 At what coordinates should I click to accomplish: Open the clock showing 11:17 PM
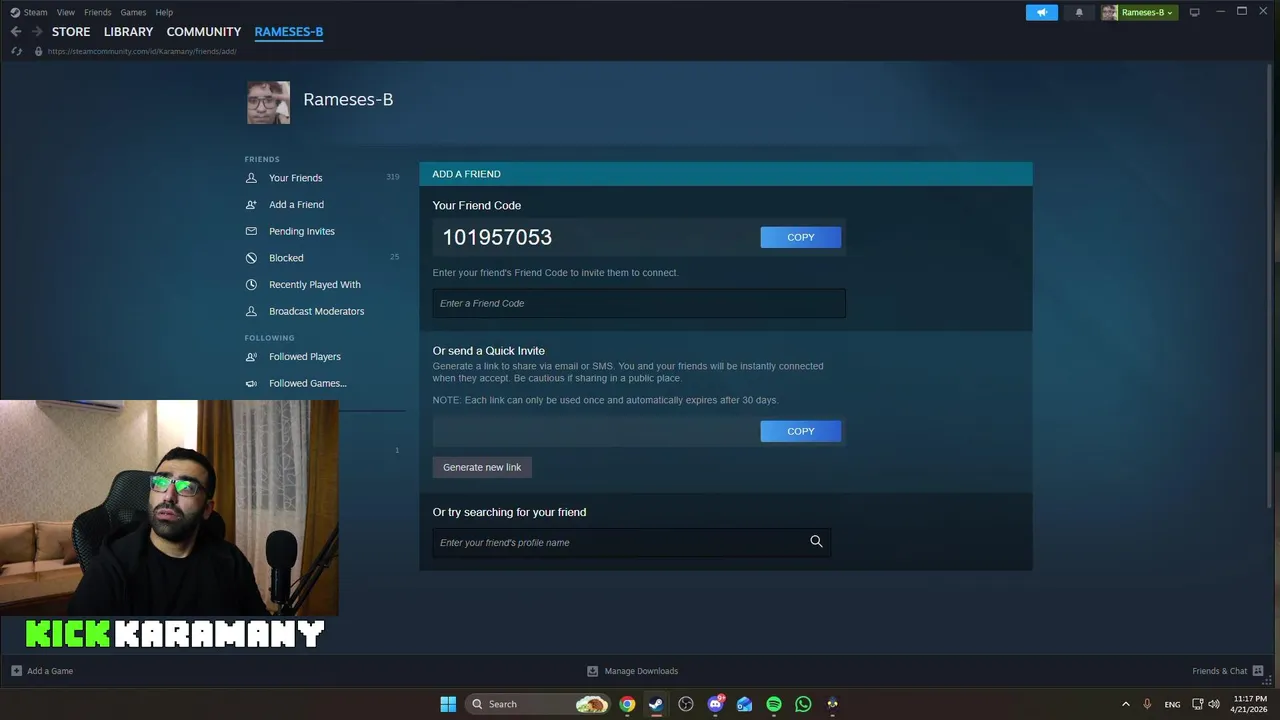(1250, 704)
